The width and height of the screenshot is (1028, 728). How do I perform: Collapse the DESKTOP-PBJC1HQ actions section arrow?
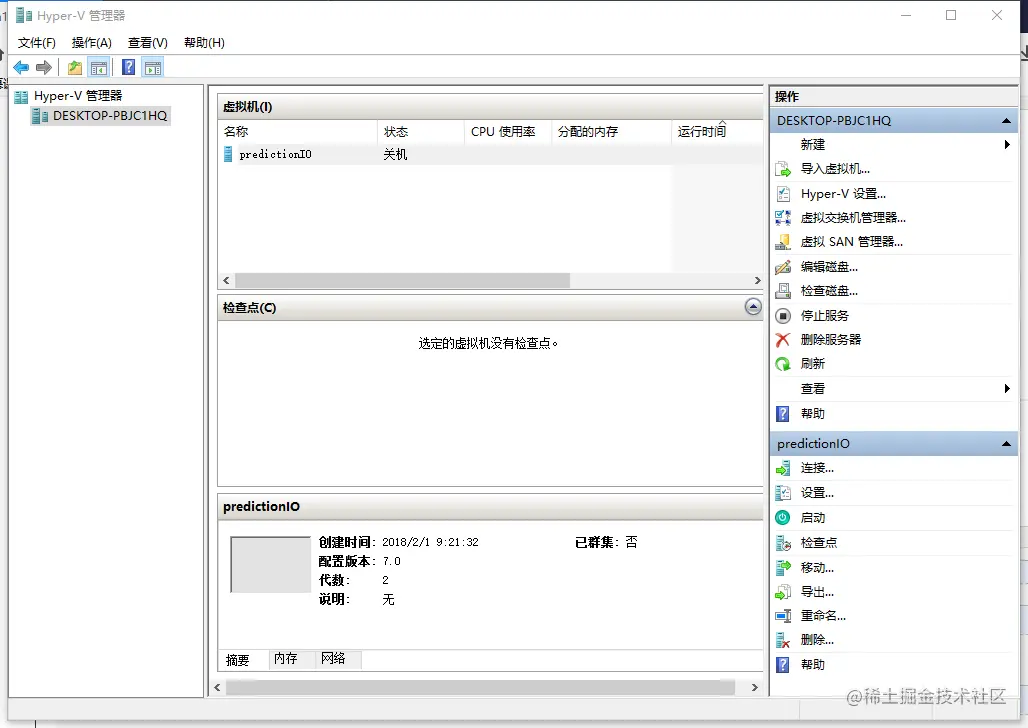[x=1006, y=121]
